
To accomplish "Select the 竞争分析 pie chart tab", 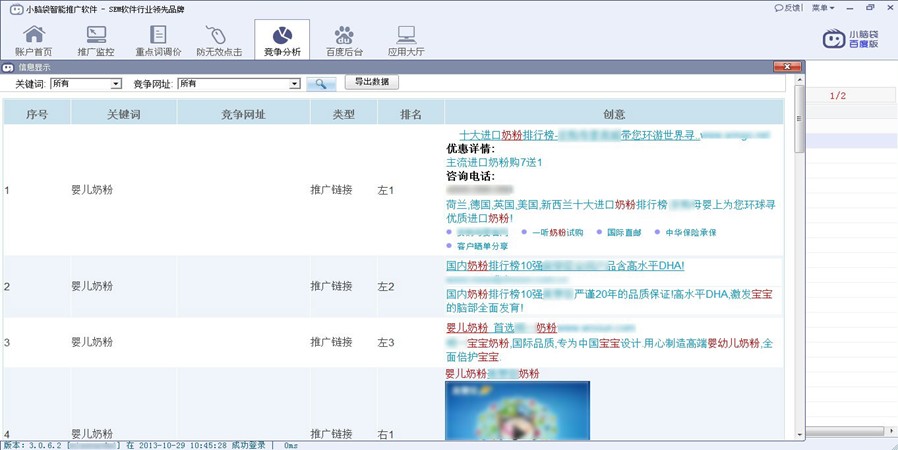I will (282, 40).
